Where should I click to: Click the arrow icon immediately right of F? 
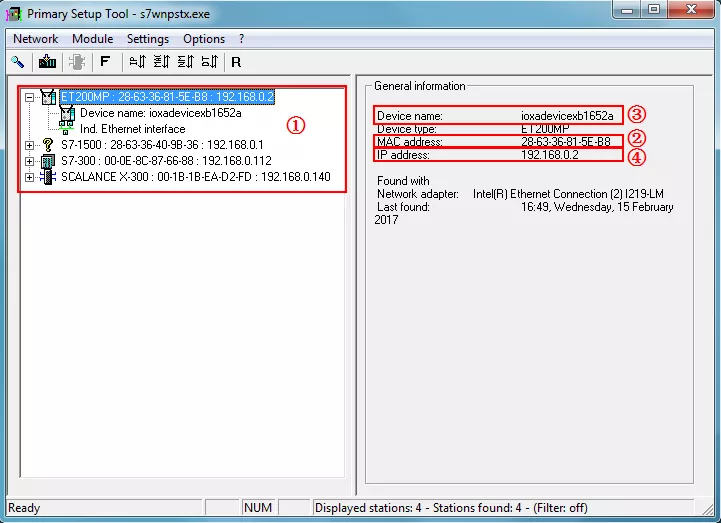click(137, 62)
